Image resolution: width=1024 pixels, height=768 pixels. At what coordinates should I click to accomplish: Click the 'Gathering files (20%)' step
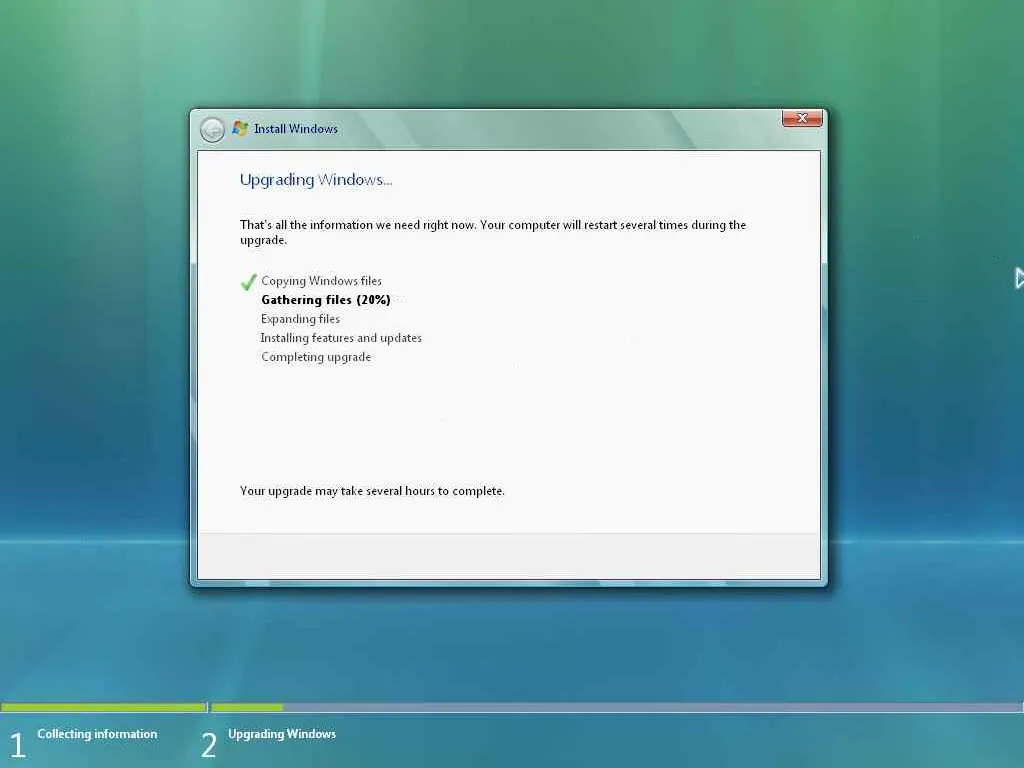[x=326, y=300]
